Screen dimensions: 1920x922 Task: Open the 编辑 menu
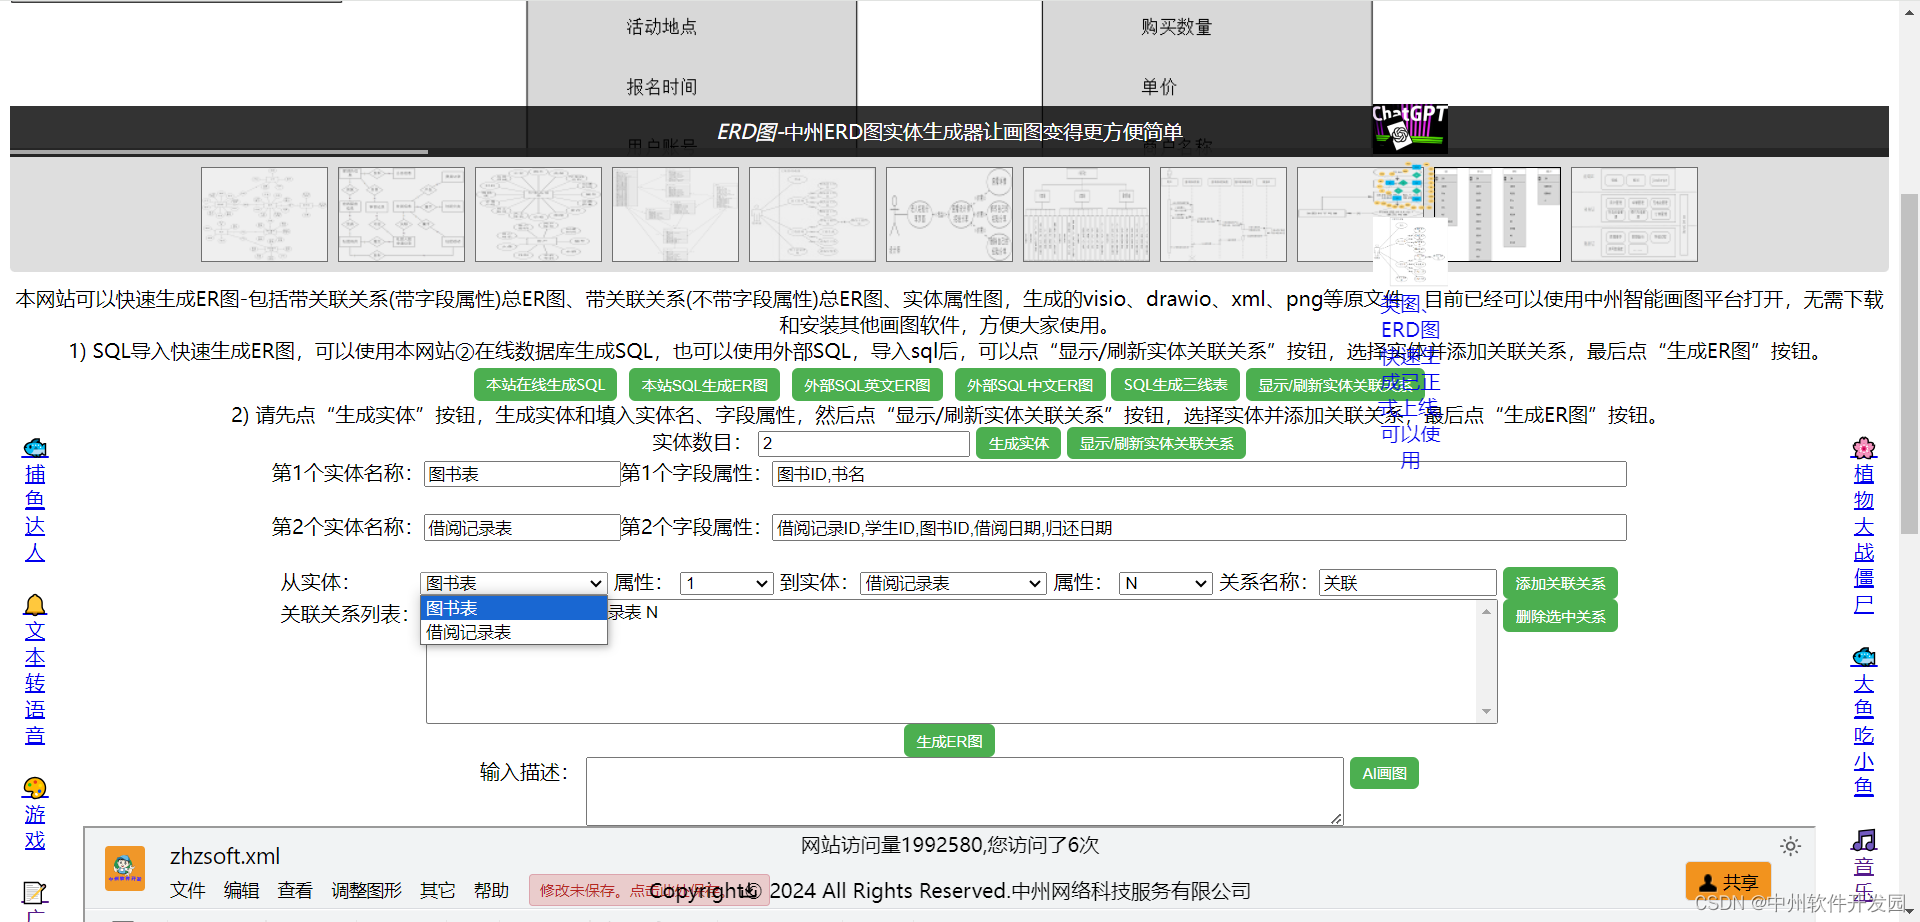(x=241, y=890)
